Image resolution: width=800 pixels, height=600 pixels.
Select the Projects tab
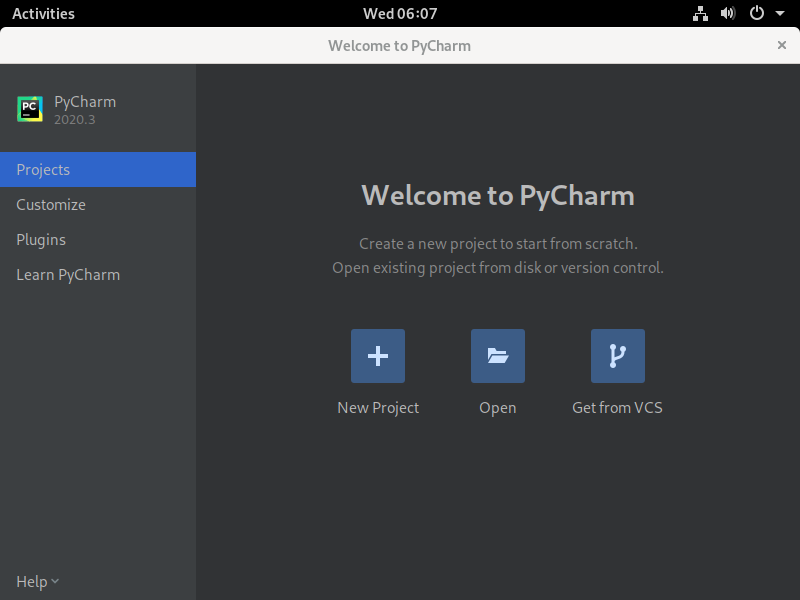[x=98, y=169]
